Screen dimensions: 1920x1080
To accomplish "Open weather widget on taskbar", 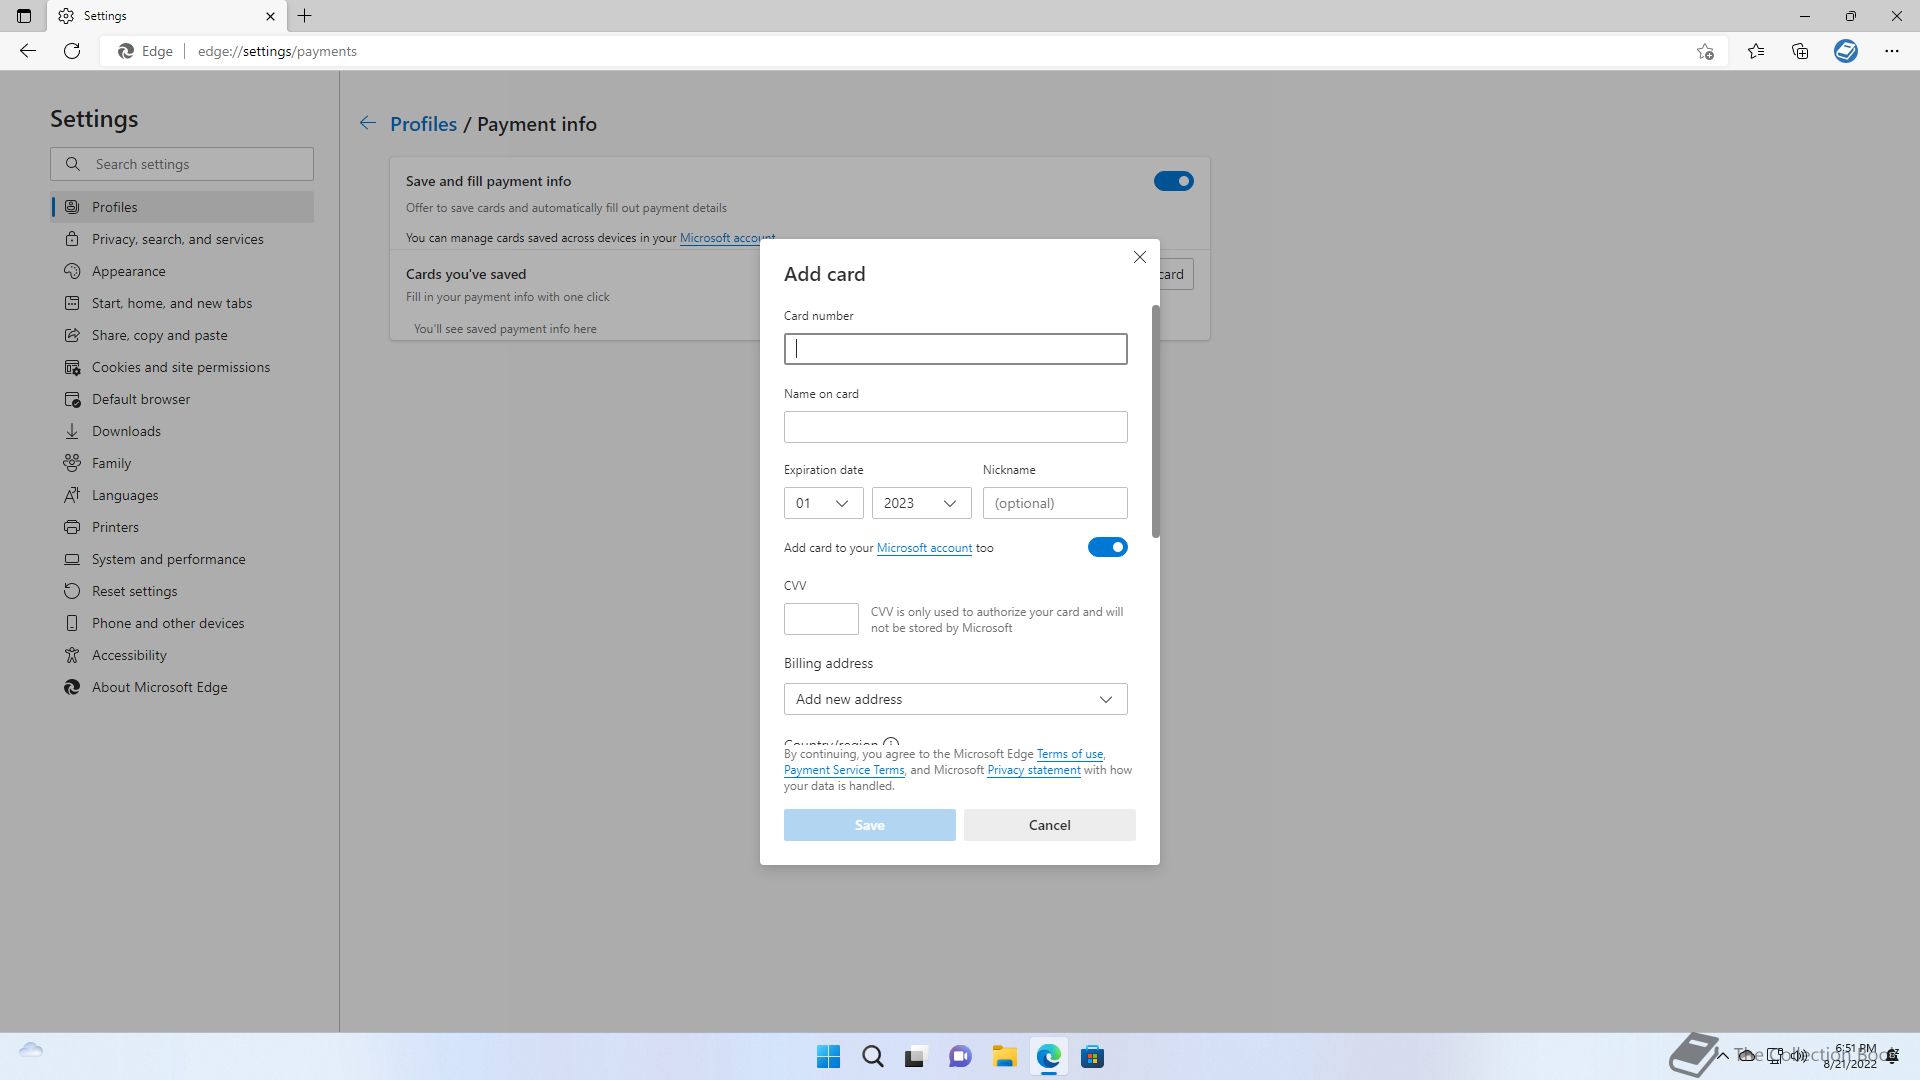I will 31,1050.
